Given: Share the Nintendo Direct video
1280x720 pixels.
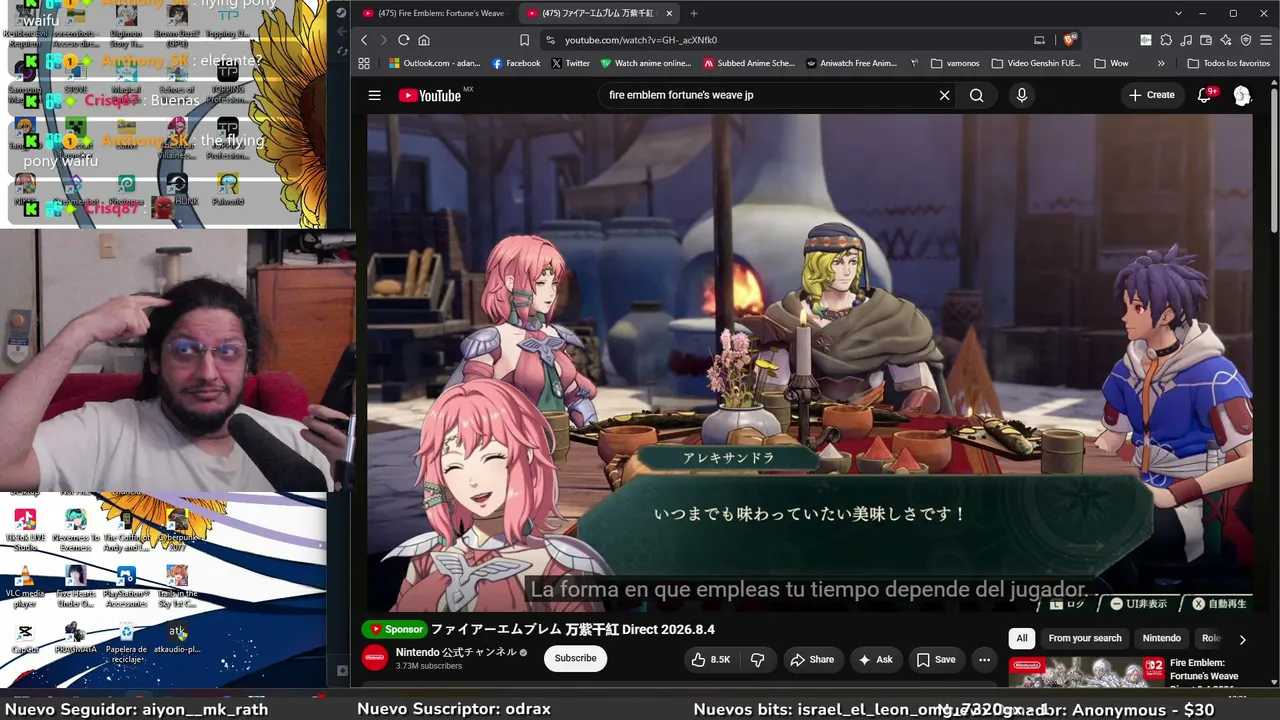Looking at the screenshot, I should (x=812, y=659).
